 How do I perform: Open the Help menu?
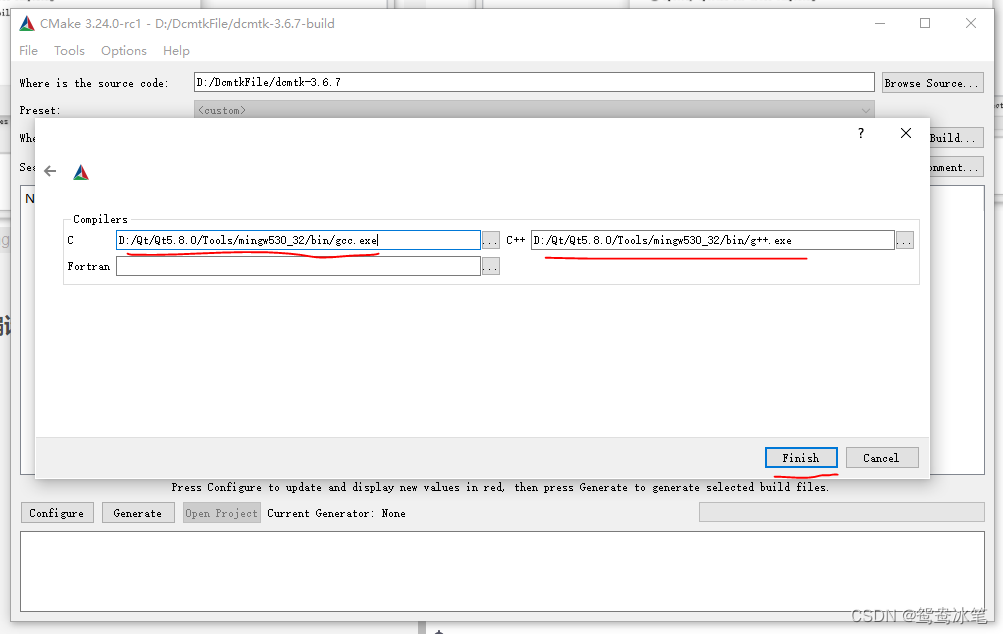coord(176,51)
